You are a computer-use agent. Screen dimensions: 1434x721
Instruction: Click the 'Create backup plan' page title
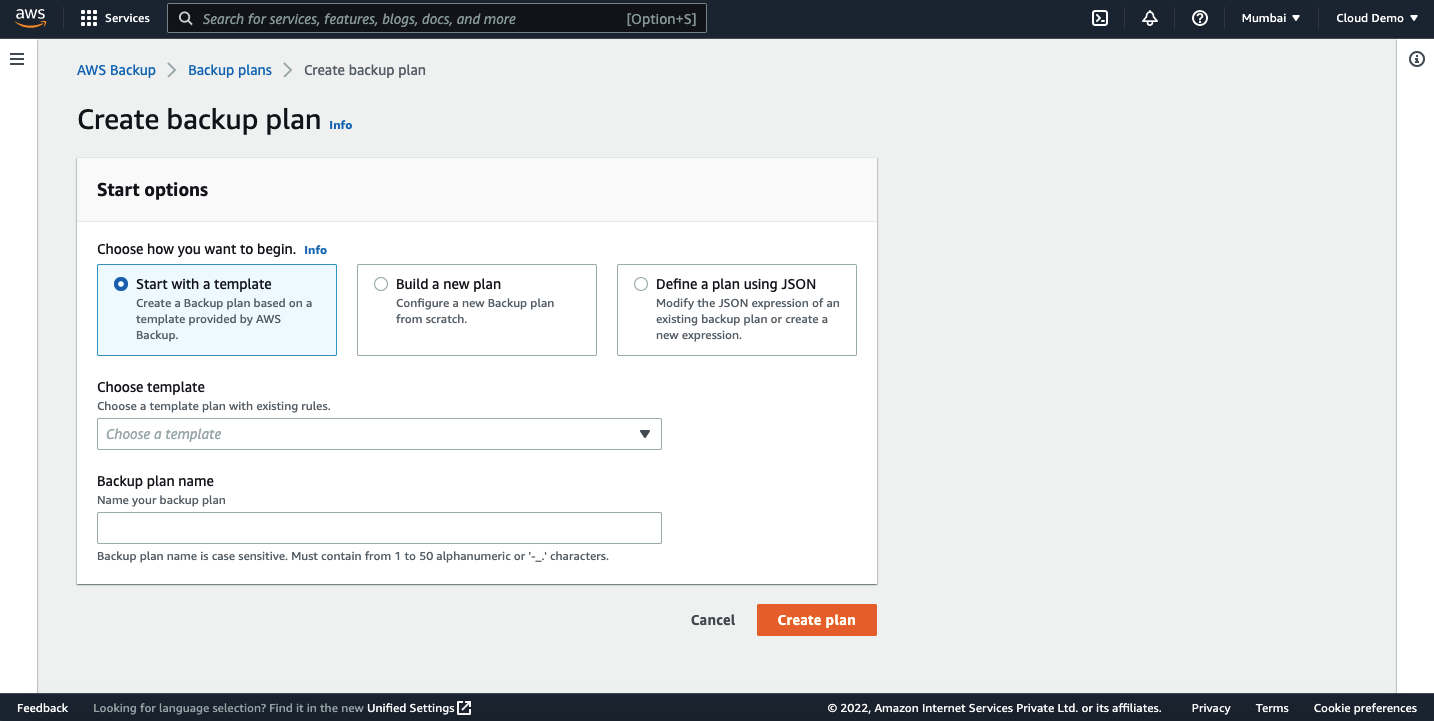coord(199,120)
